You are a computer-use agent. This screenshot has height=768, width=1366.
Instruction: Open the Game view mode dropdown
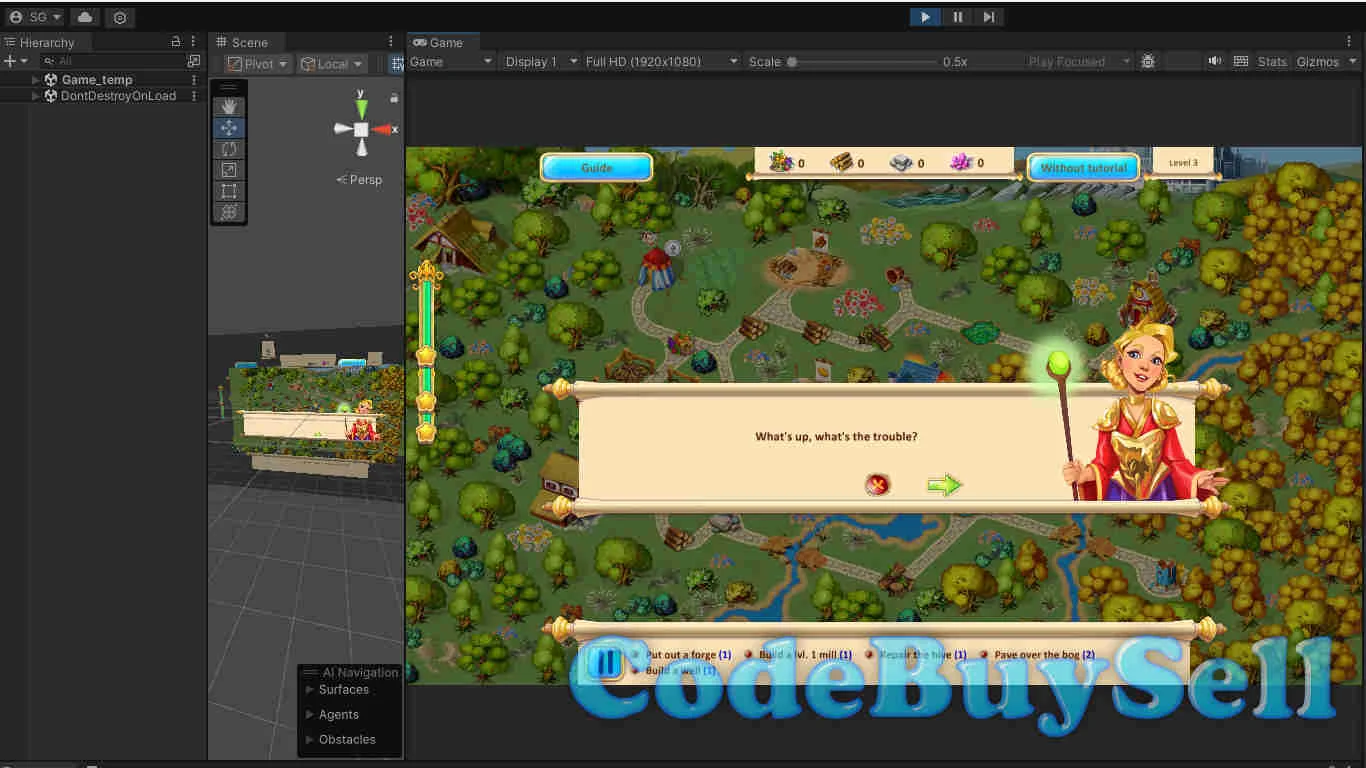[451, 61]
